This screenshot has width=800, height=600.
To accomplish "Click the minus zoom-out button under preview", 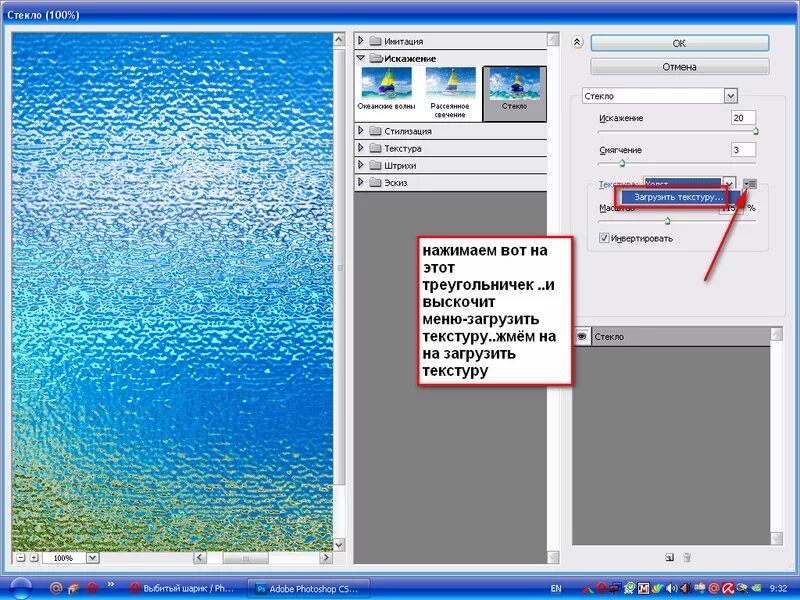I will point(20,558).
